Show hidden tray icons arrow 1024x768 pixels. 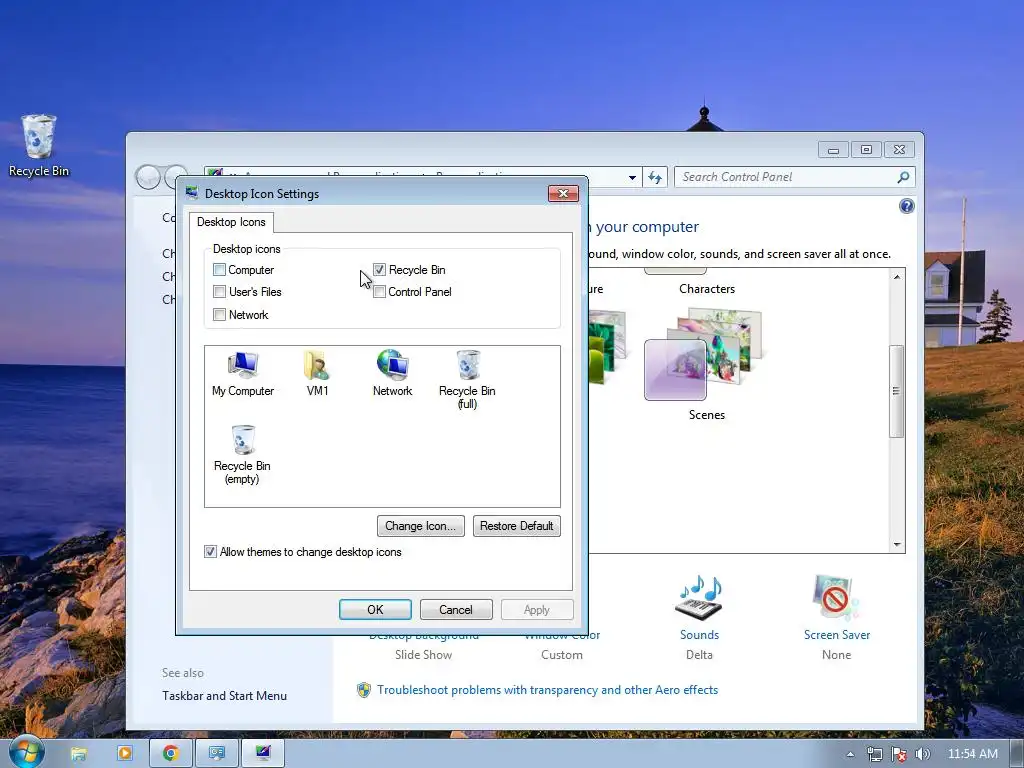(x=850, y=754)
